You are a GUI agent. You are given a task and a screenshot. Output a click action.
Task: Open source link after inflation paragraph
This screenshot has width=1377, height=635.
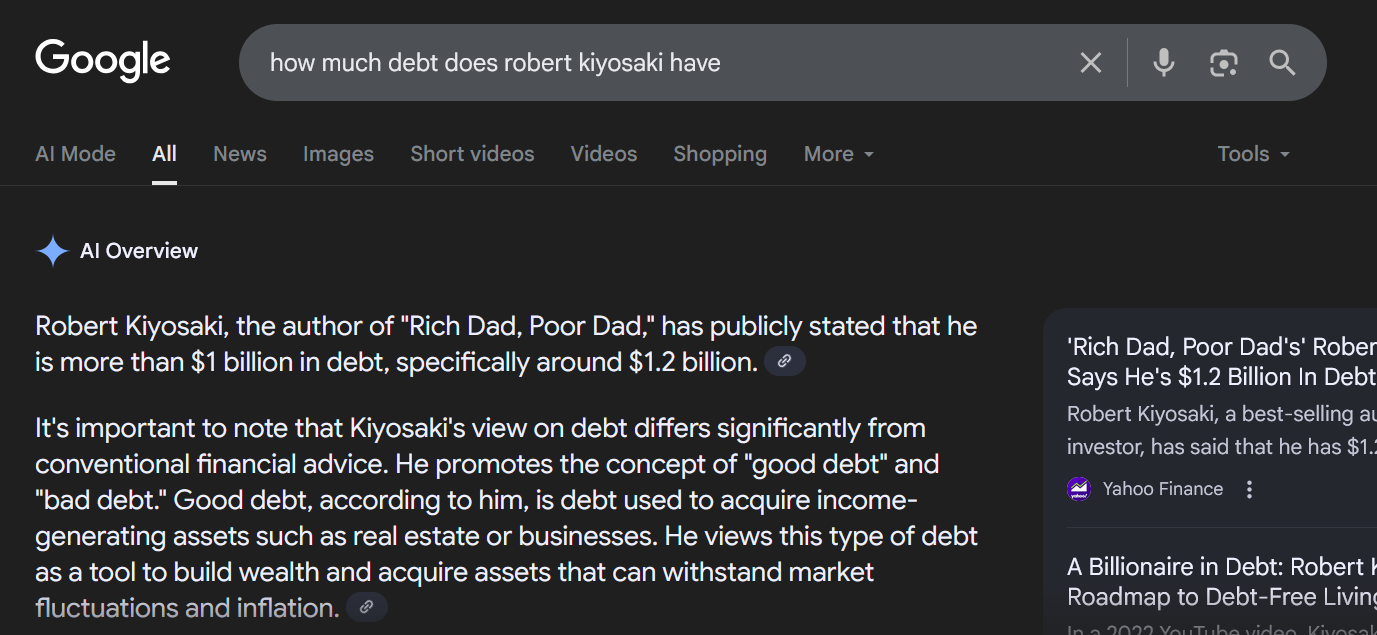click(x=367, y=606)
